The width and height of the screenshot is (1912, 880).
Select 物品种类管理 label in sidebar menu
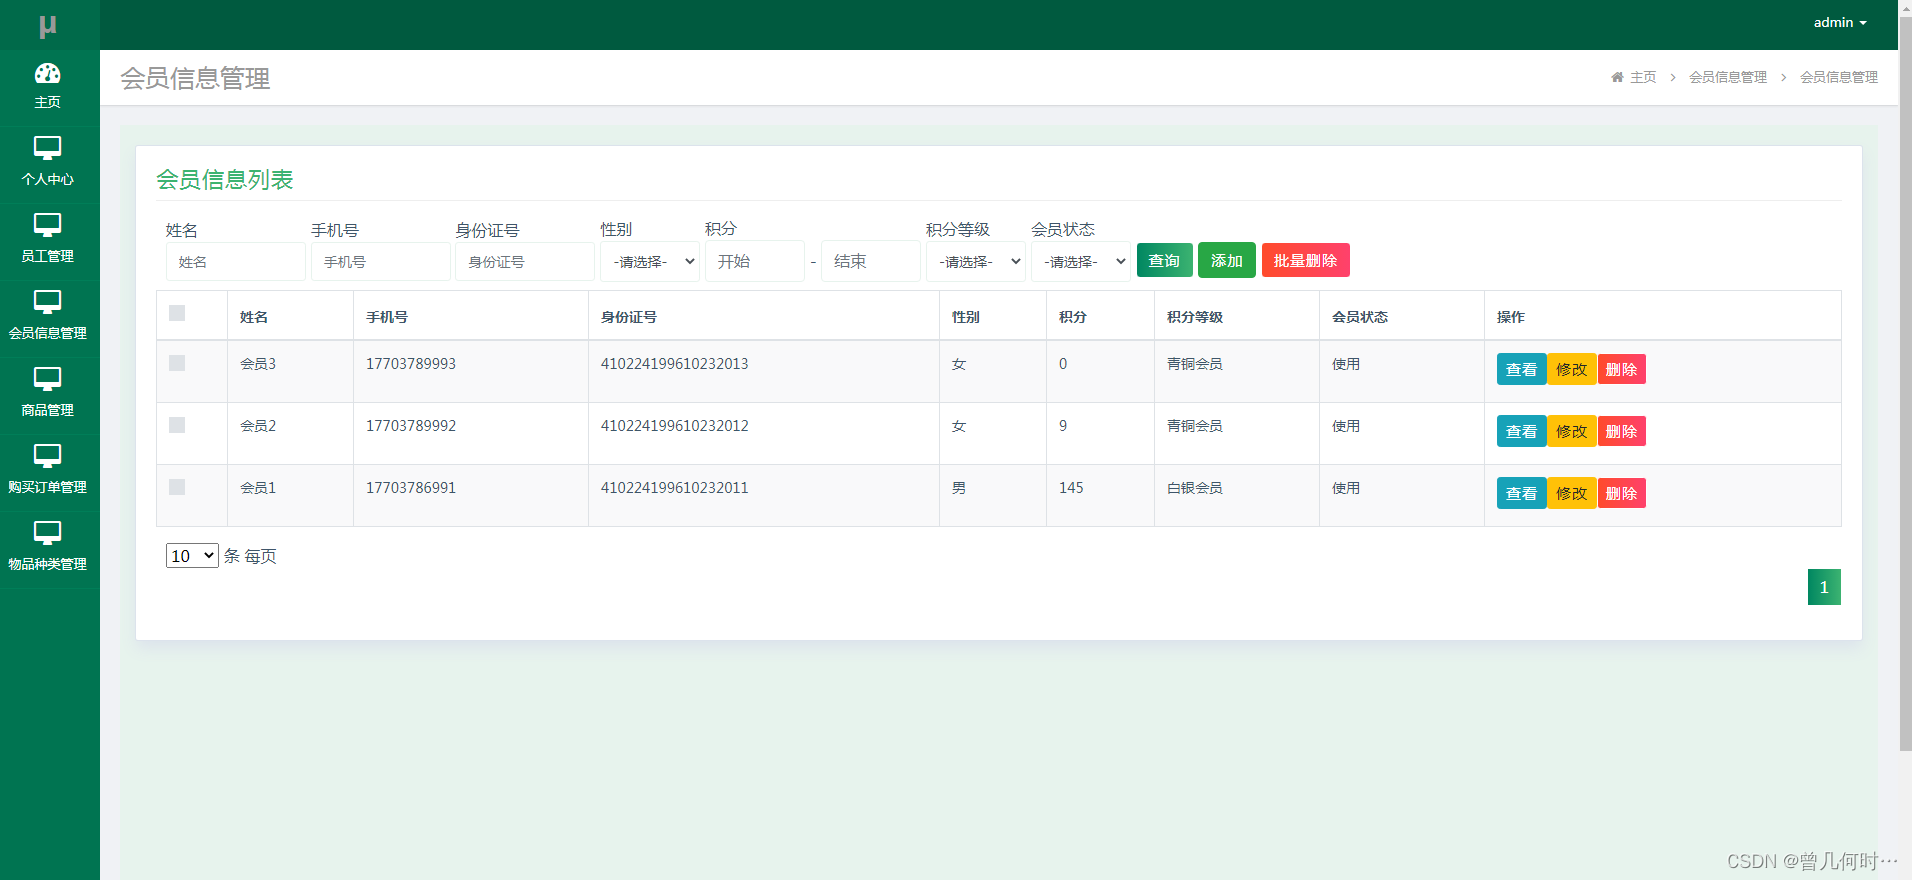point(47,564)
